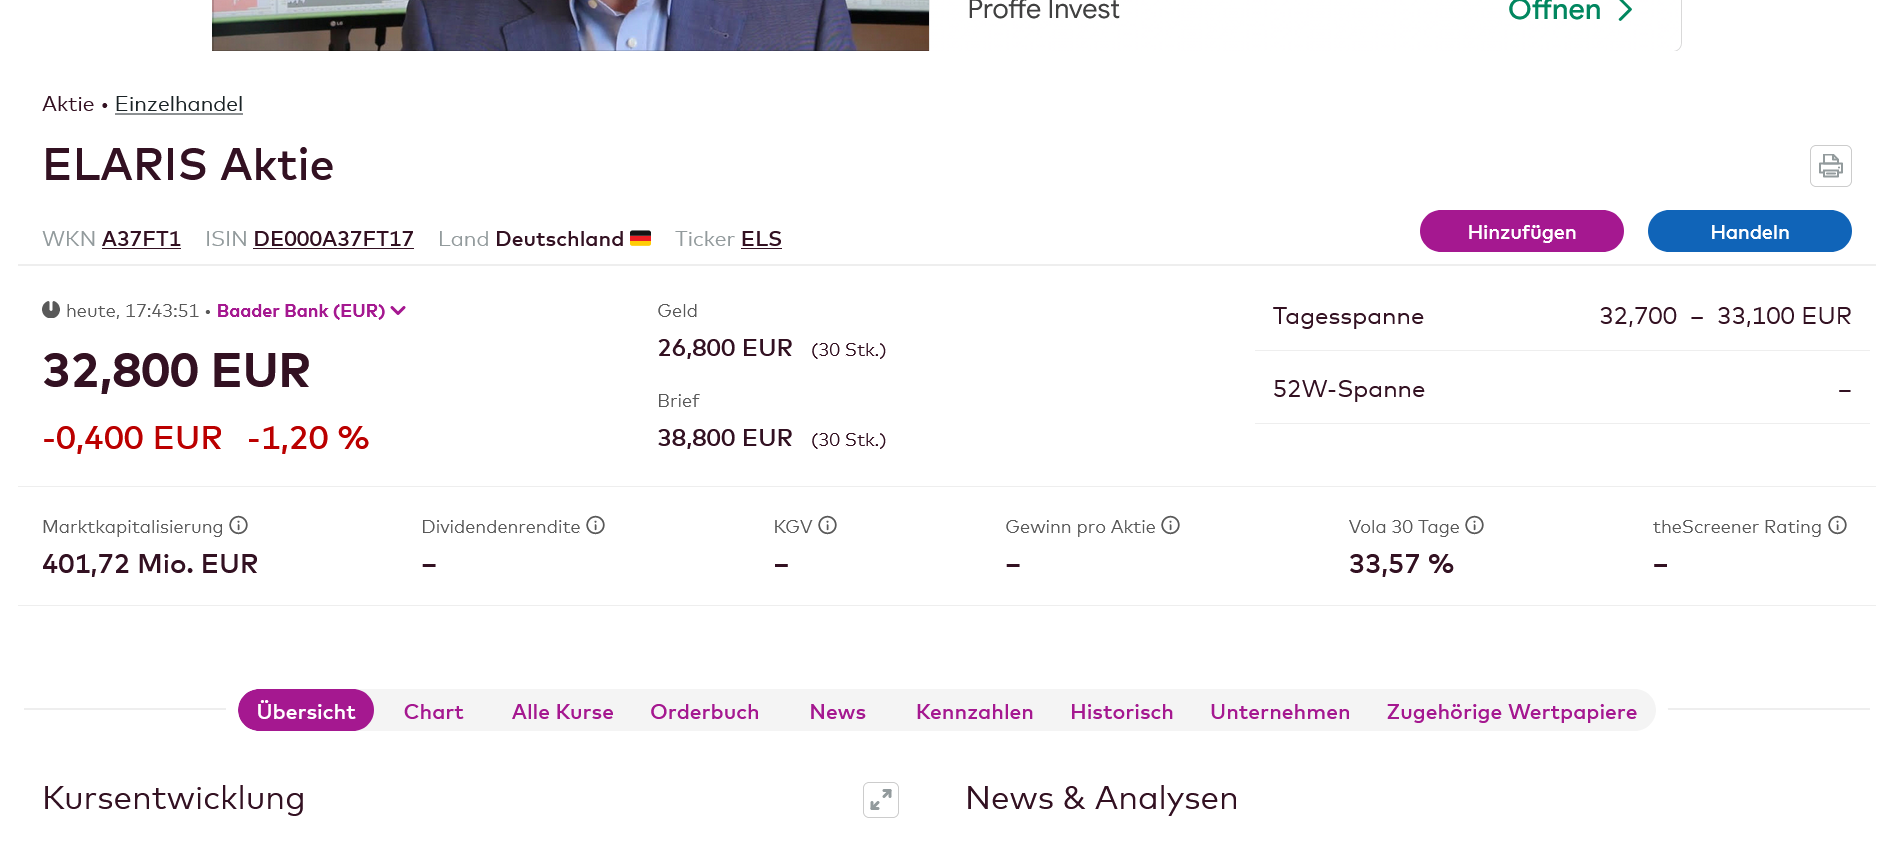Image resolution: width=1894 pixels, height=850 pixels.
Task: Click the ISIN DE000A37FT17 link
Action: pos(333,239)
